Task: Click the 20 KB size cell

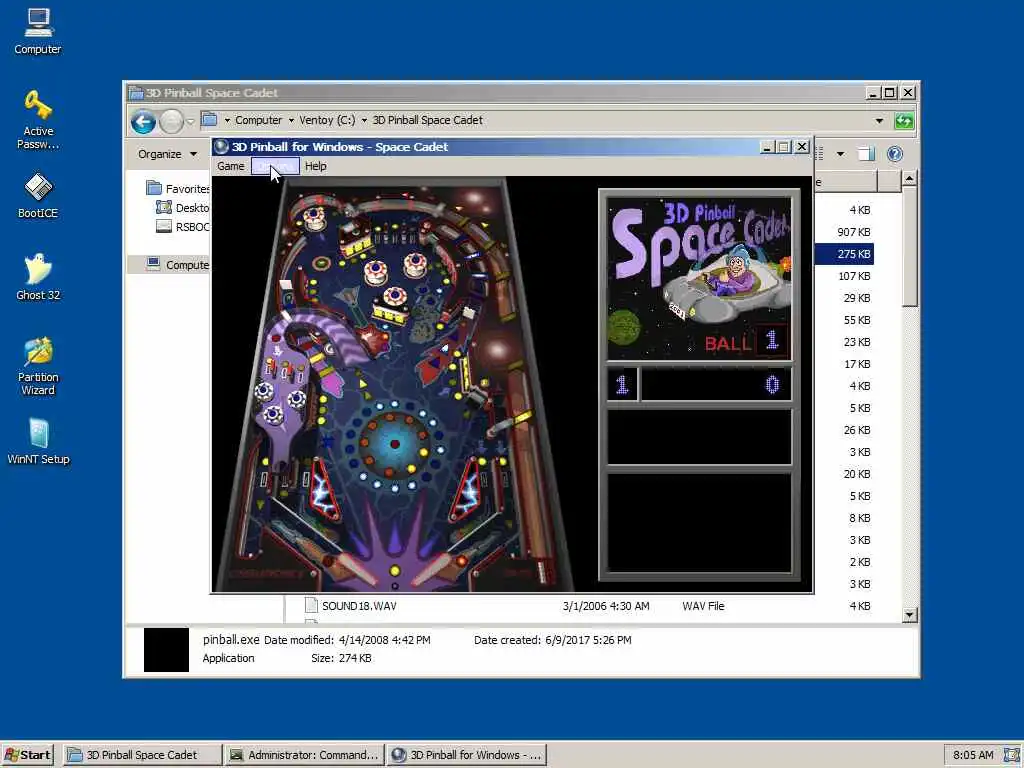Action: [x=857, y=474]
